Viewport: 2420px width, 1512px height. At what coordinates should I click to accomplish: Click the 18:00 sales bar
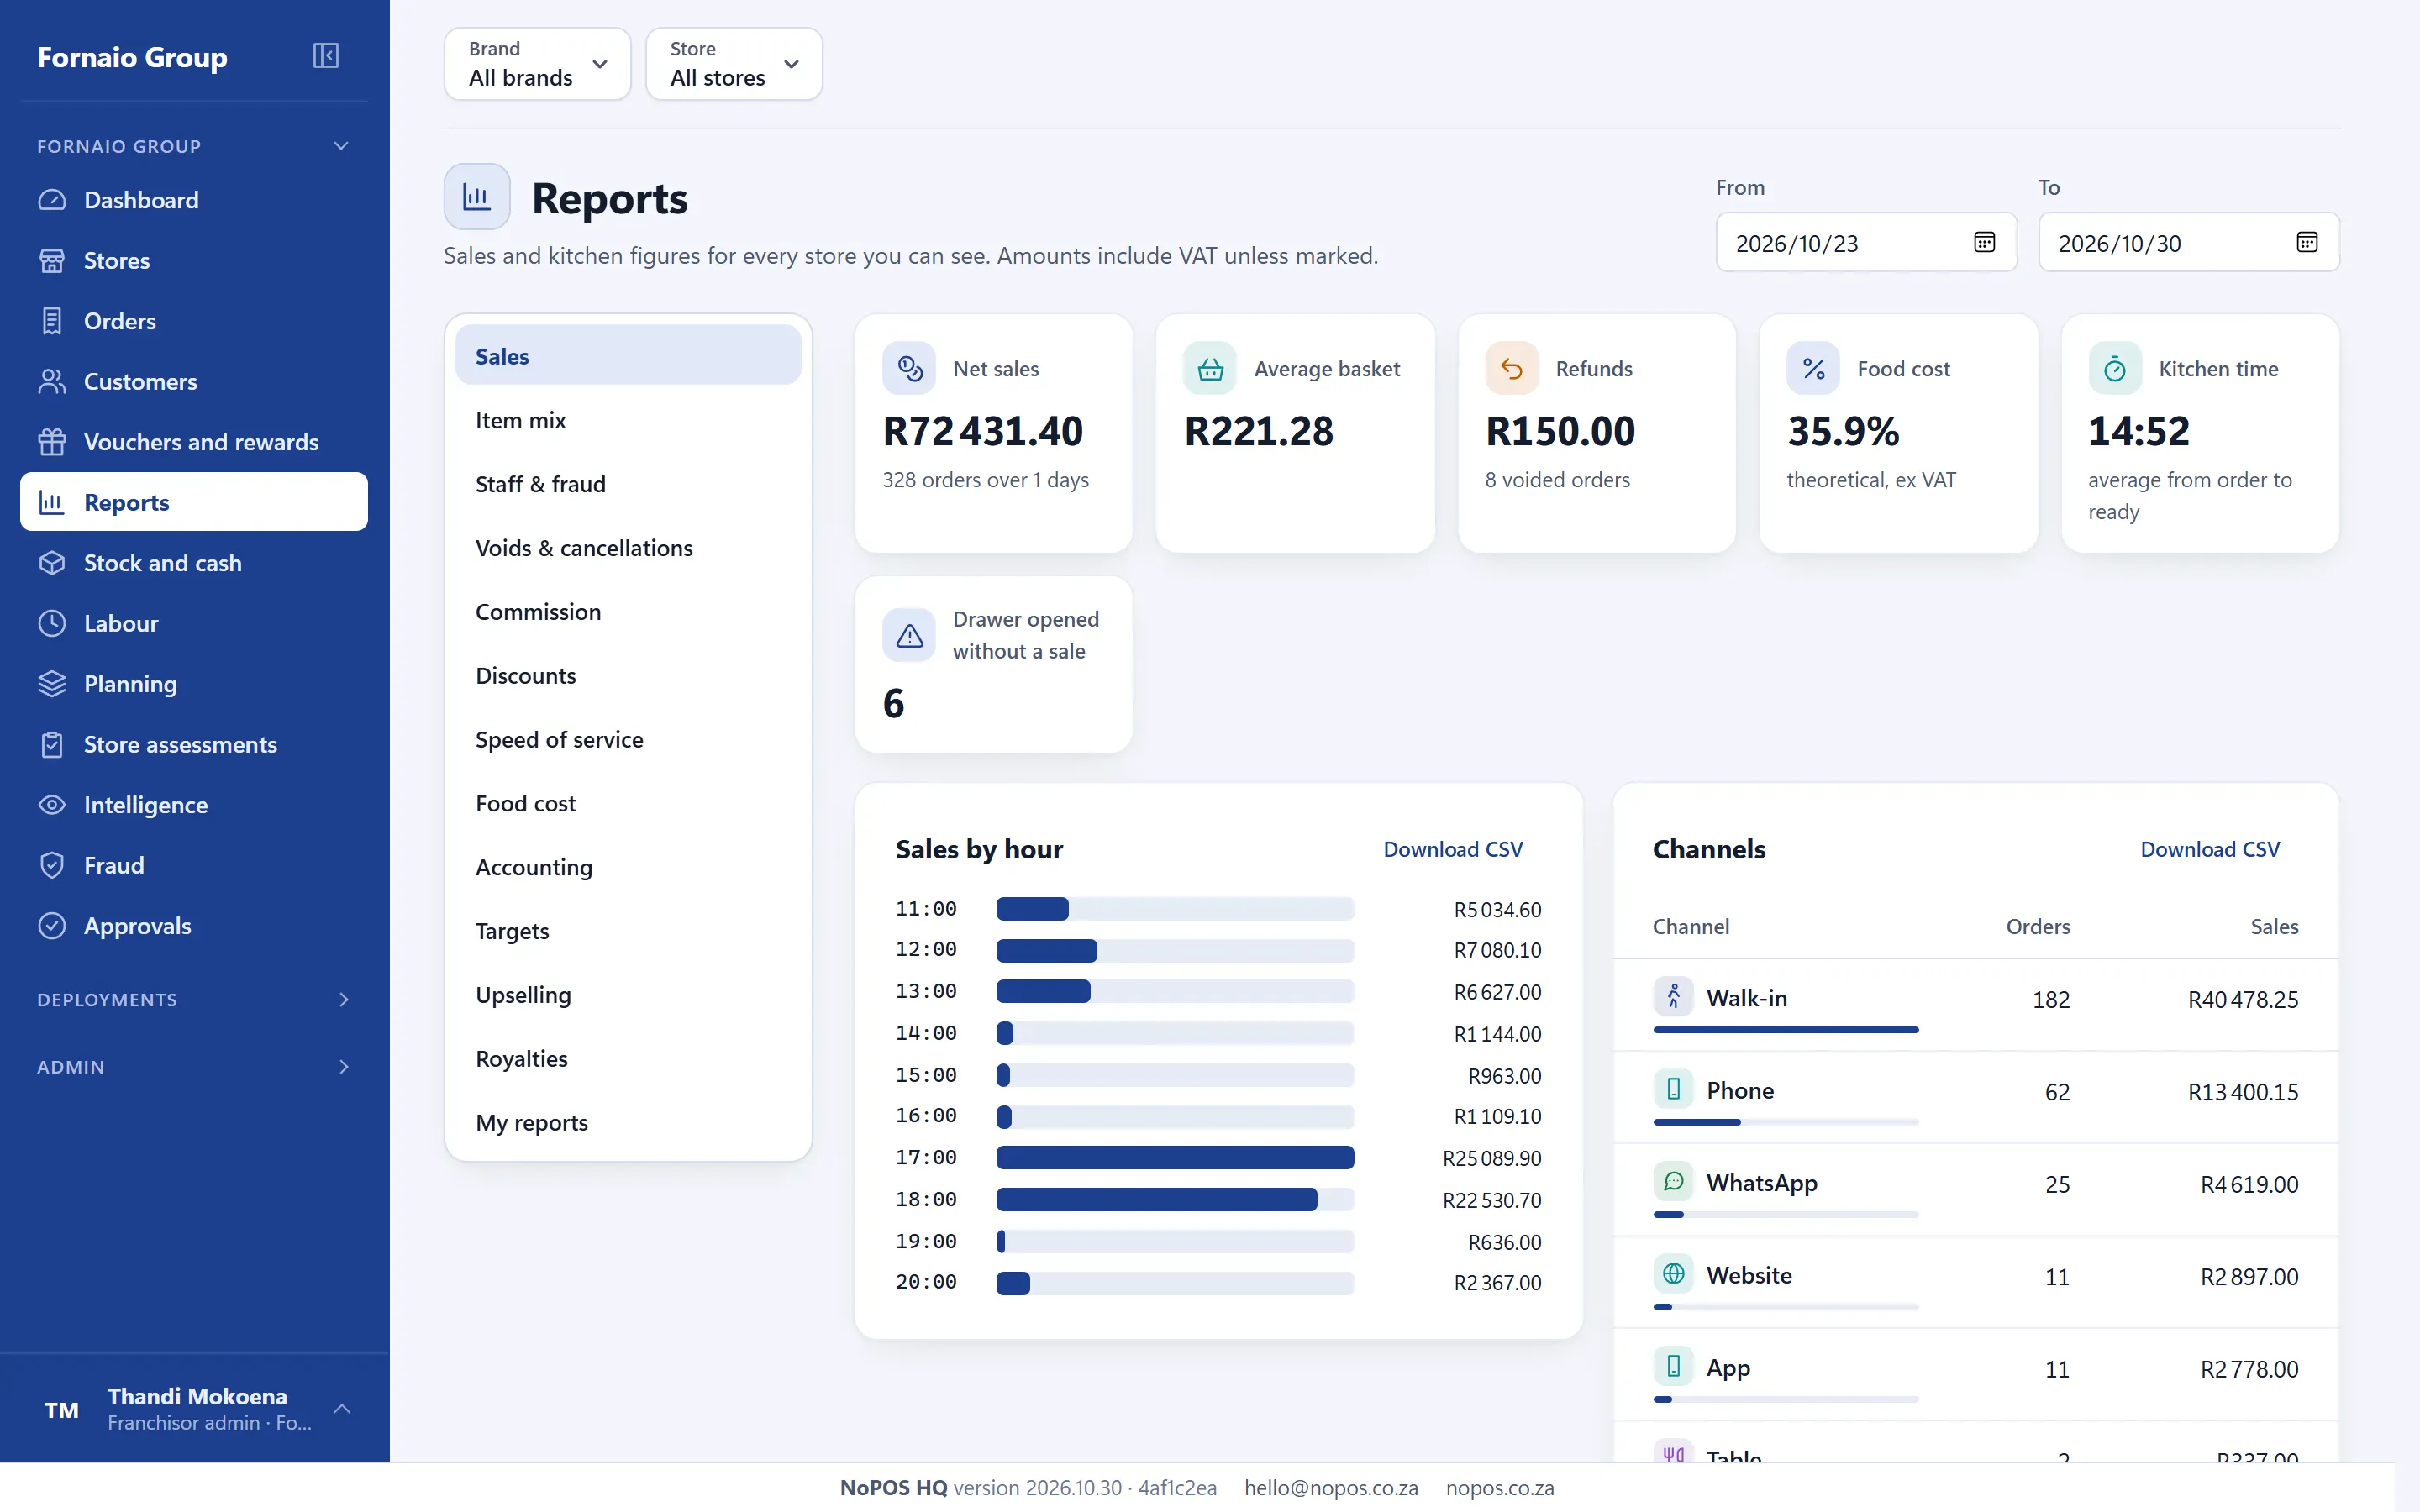pyautogui.click(x=1156, y=1200)
